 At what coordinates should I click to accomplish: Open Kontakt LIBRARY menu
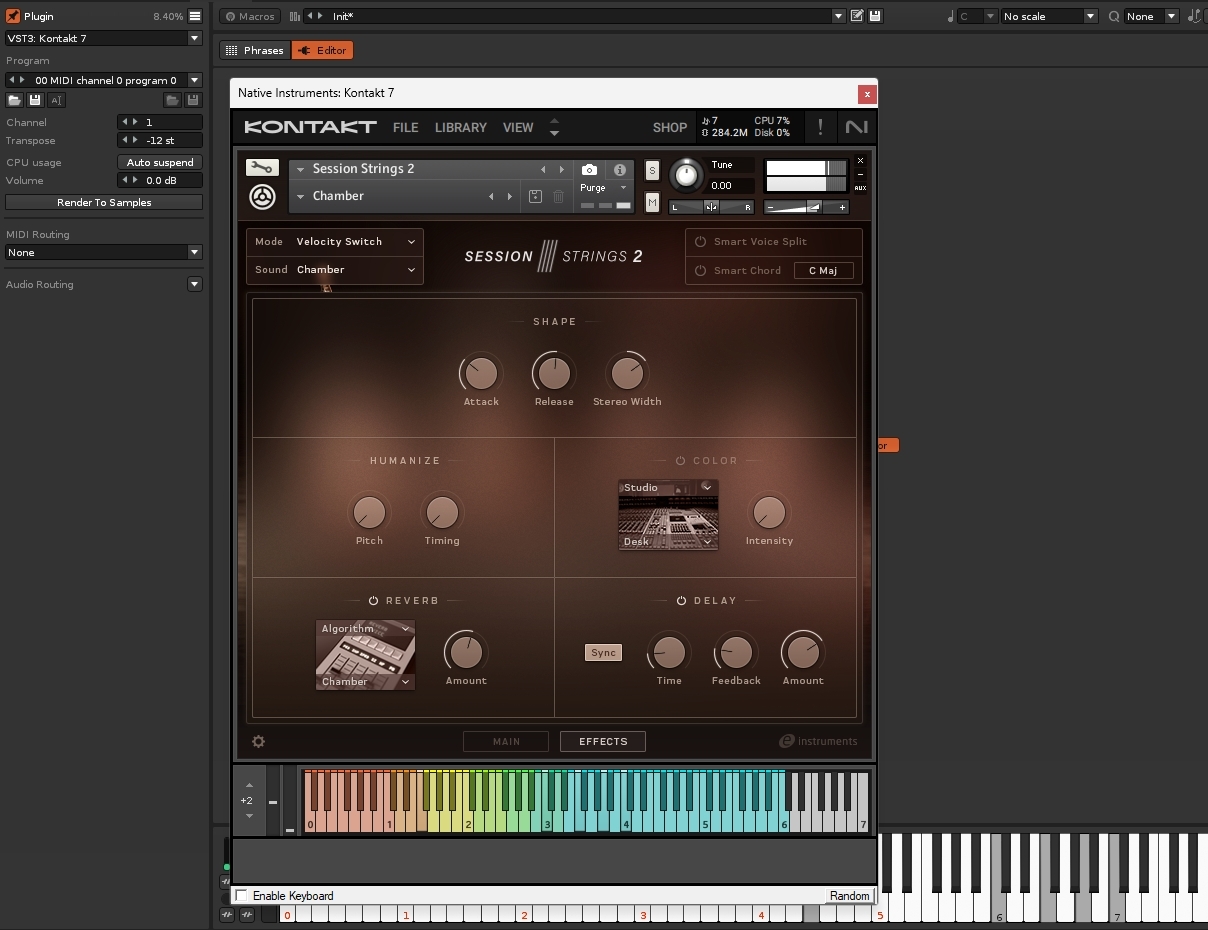[461, 128]
